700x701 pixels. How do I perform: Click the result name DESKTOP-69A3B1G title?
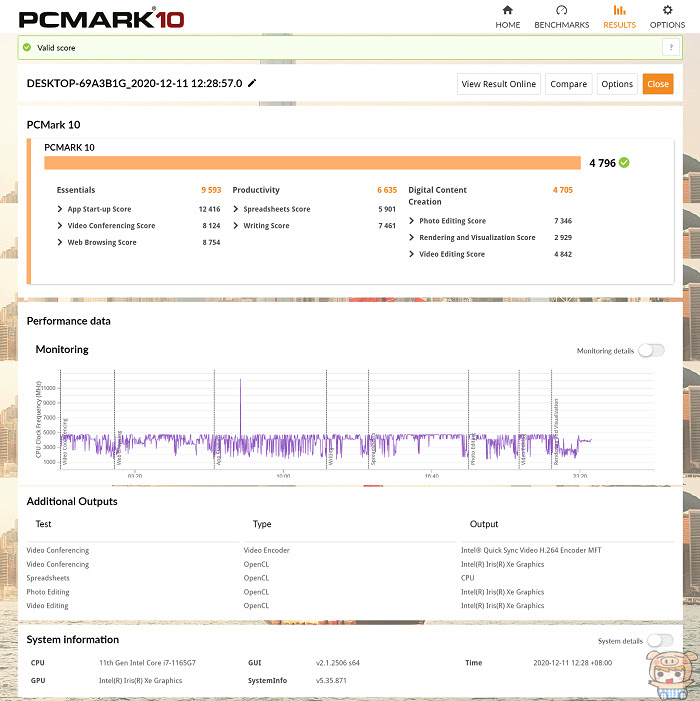[x=134, y=83]
